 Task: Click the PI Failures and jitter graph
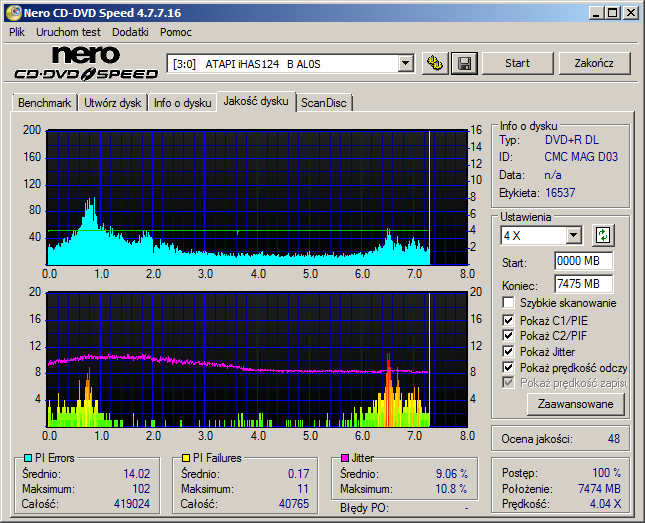(x=258, y=360)
